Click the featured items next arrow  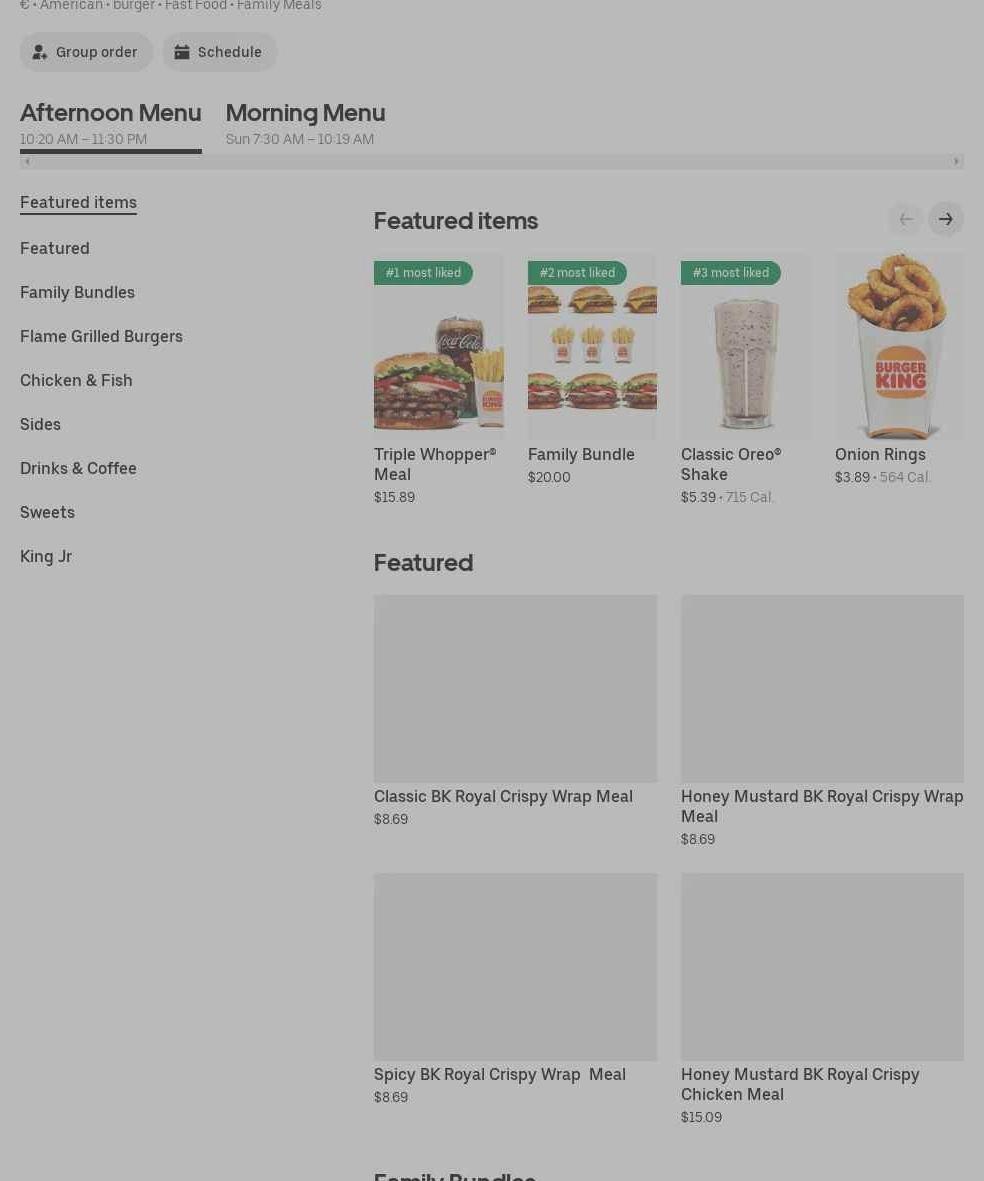946,219
